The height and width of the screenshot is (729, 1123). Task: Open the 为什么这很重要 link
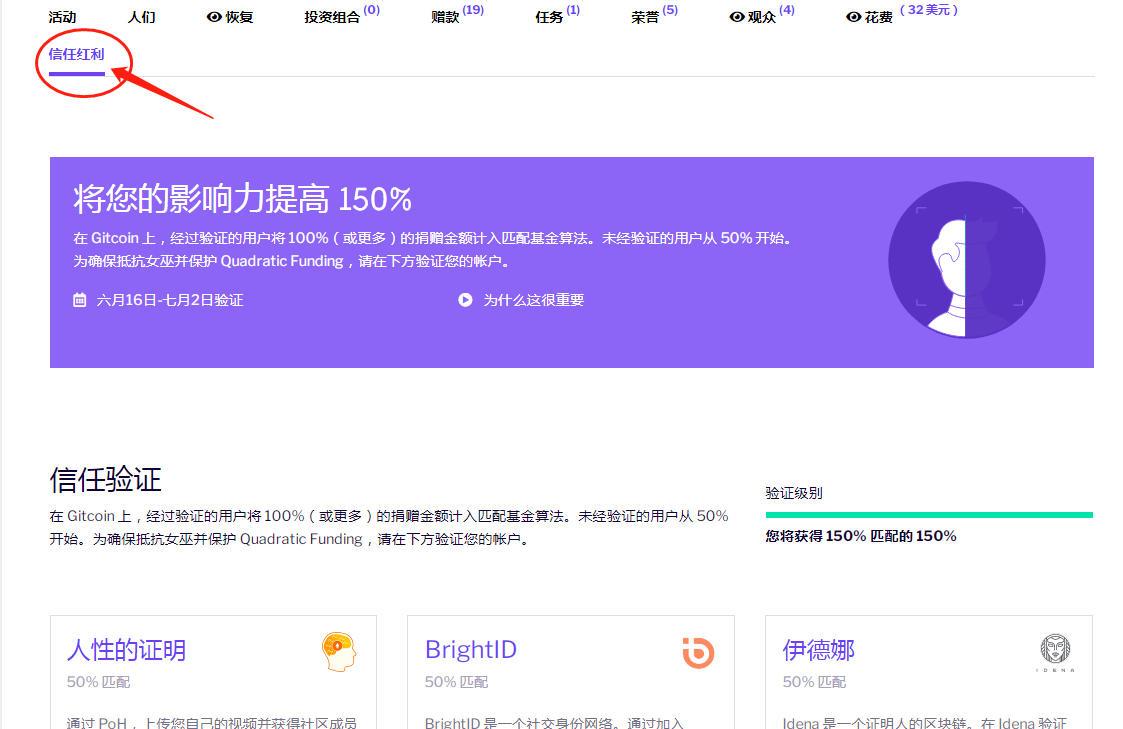point(534,300)
